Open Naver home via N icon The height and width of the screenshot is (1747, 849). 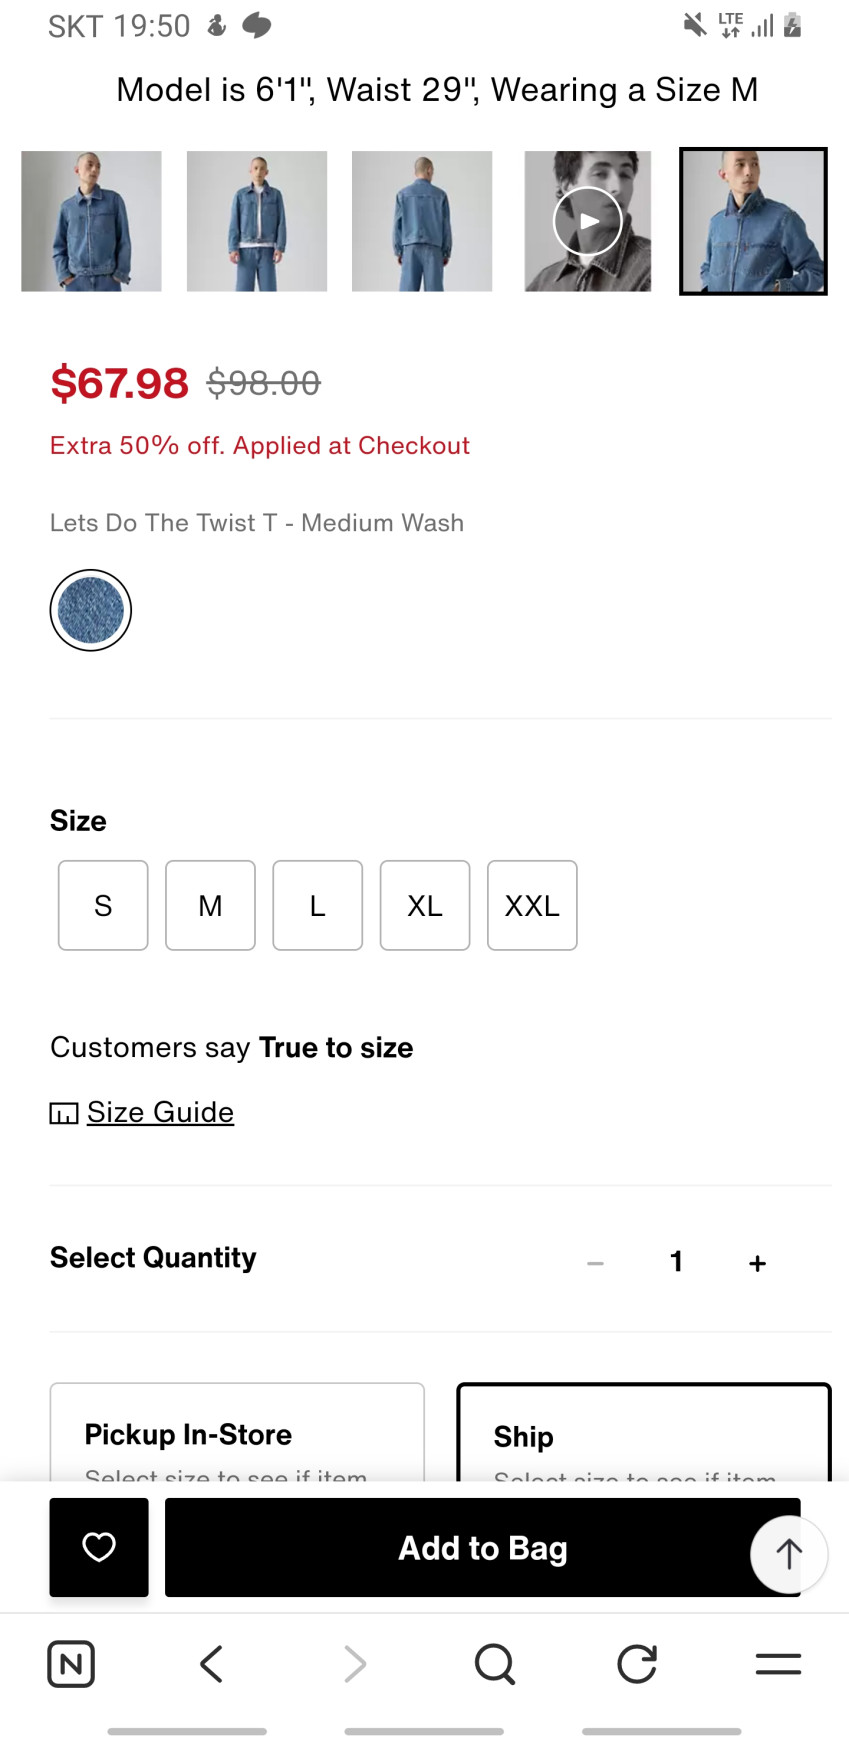click(x=71, y=1664)
